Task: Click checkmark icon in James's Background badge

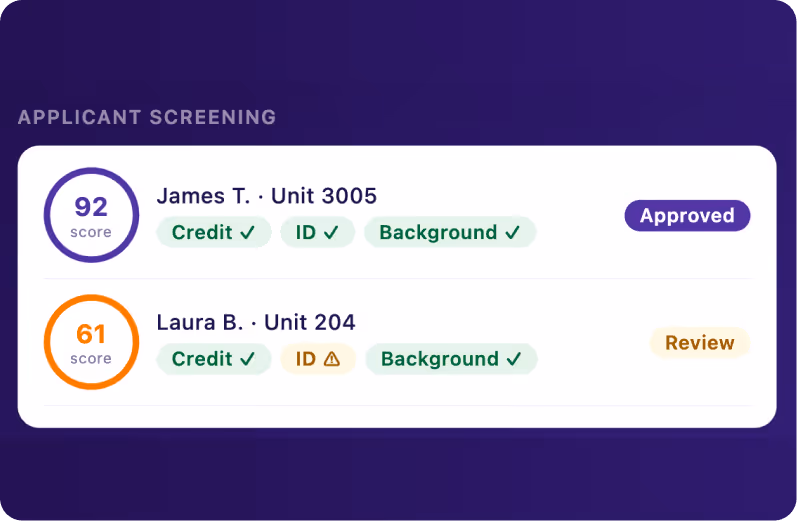Action: pos(512,232)
